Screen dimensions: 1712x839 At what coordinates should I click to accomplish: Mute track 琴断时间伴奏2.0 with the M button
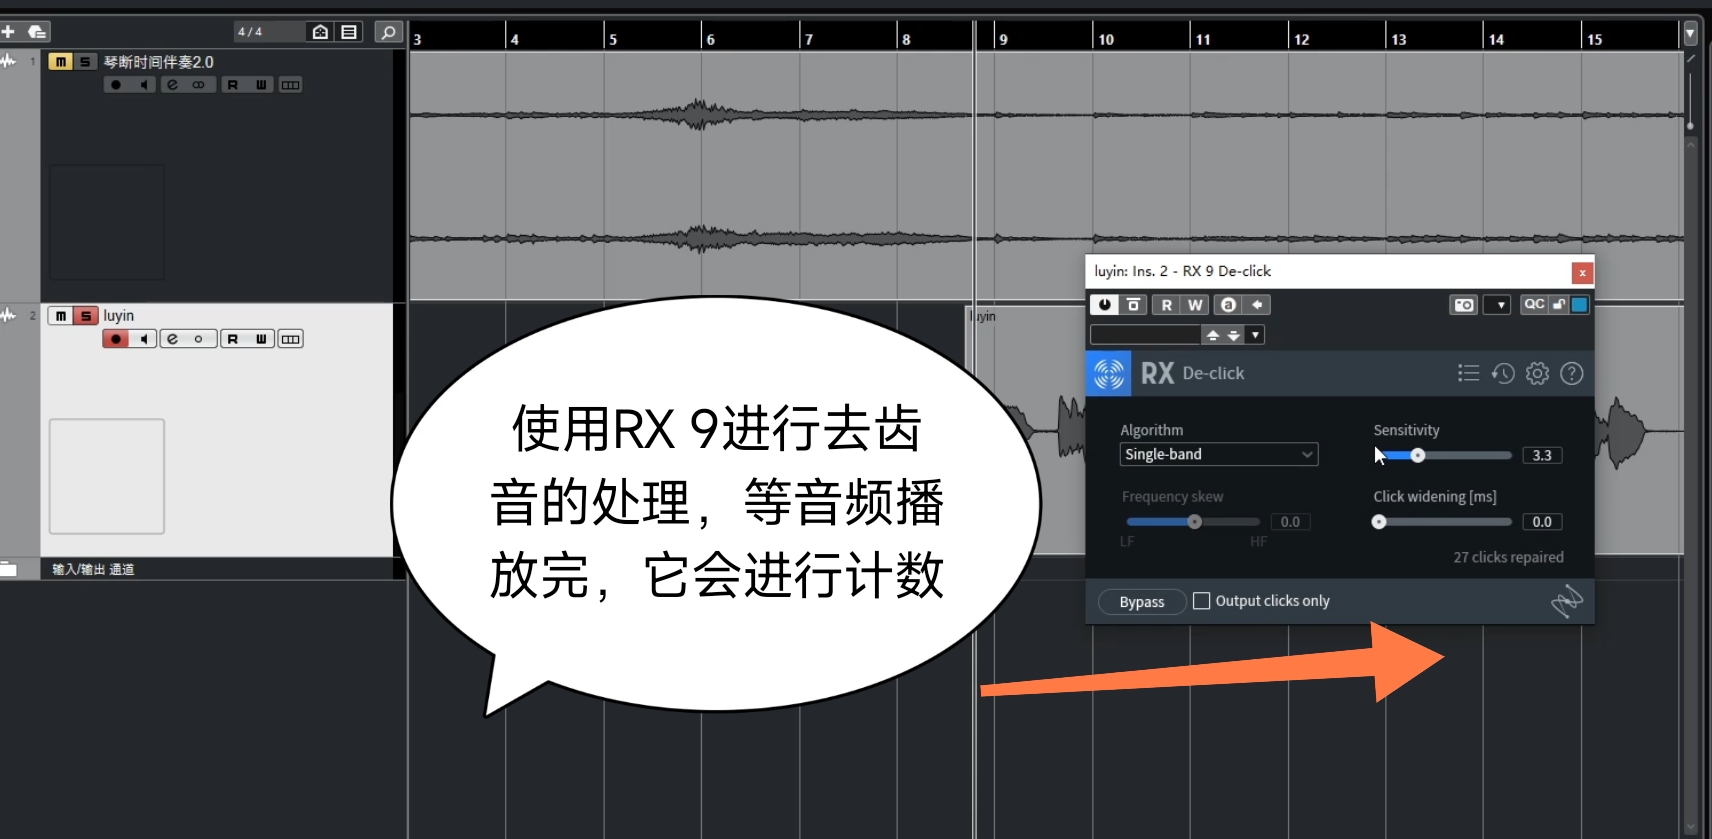[60, 62]
